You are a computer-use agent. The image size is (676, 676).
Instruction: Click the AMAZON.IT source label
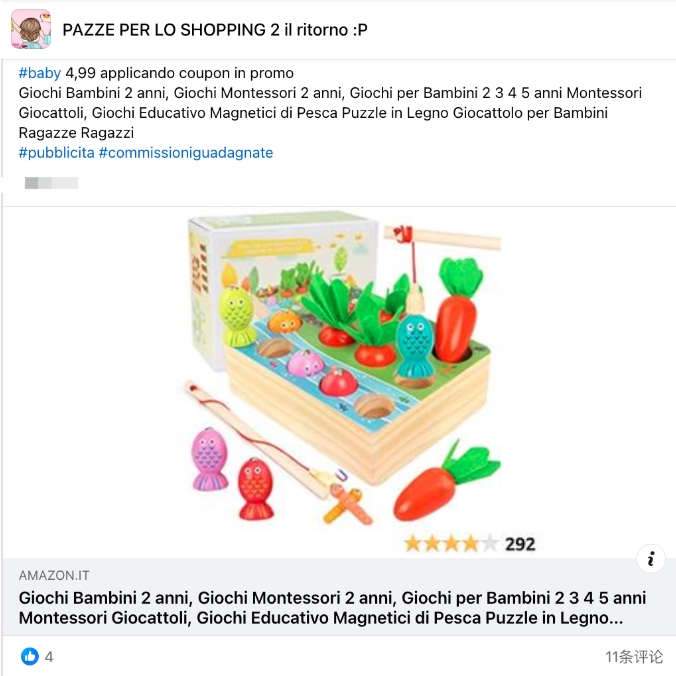[x=54, y=575]
